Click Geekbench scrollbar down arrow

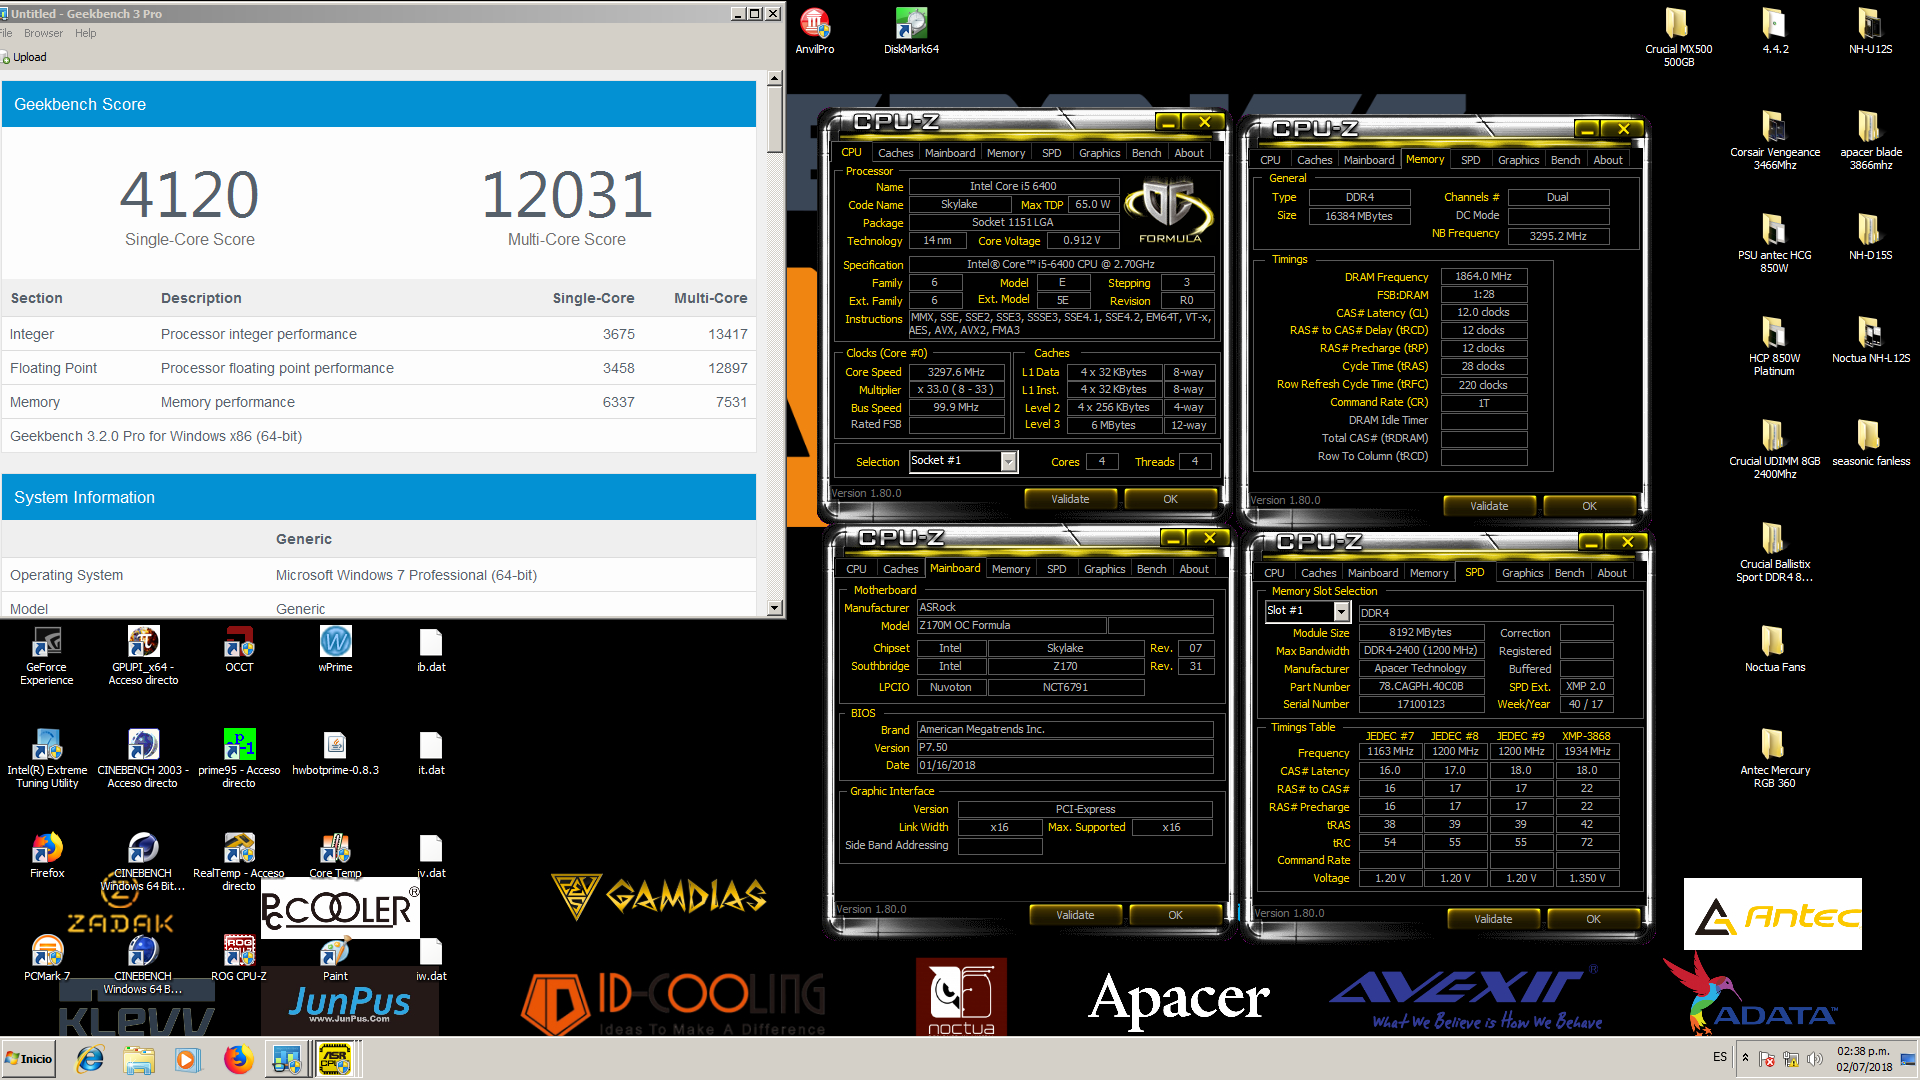tap(774, 608)
